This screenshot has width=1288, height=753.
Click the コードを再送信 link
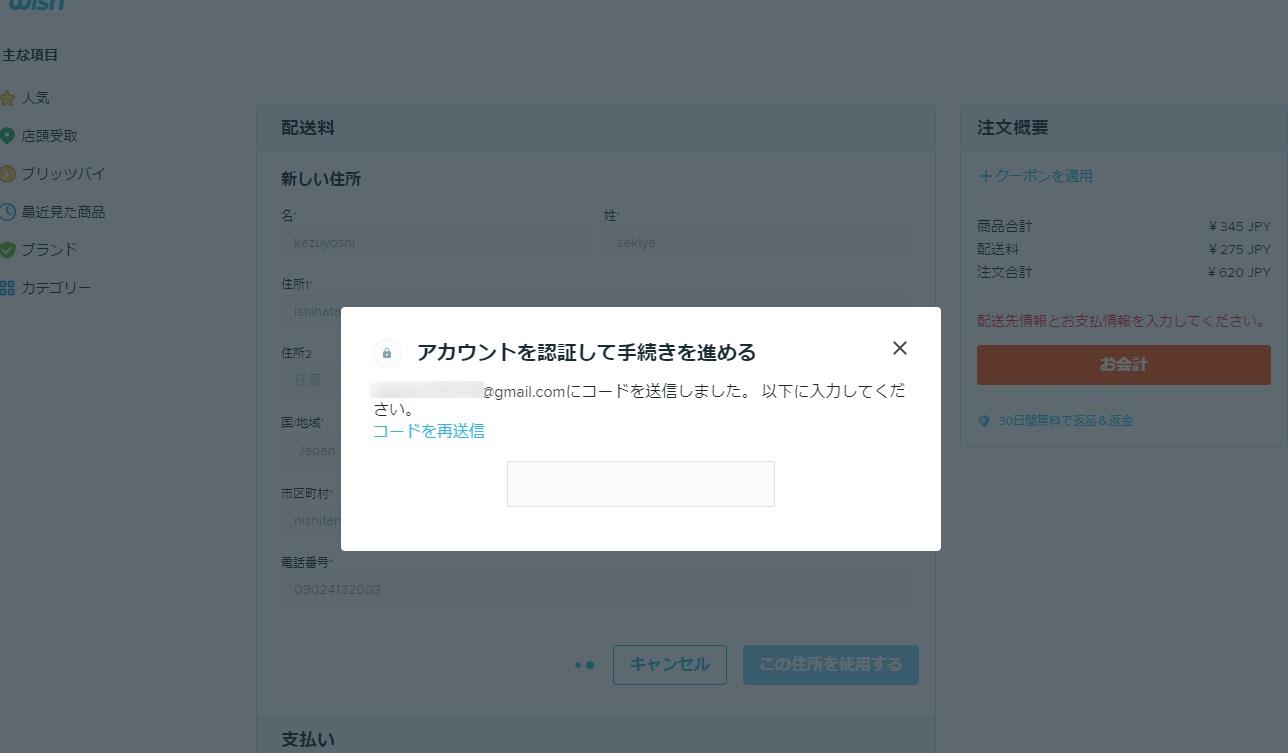(x=428, y=430)
